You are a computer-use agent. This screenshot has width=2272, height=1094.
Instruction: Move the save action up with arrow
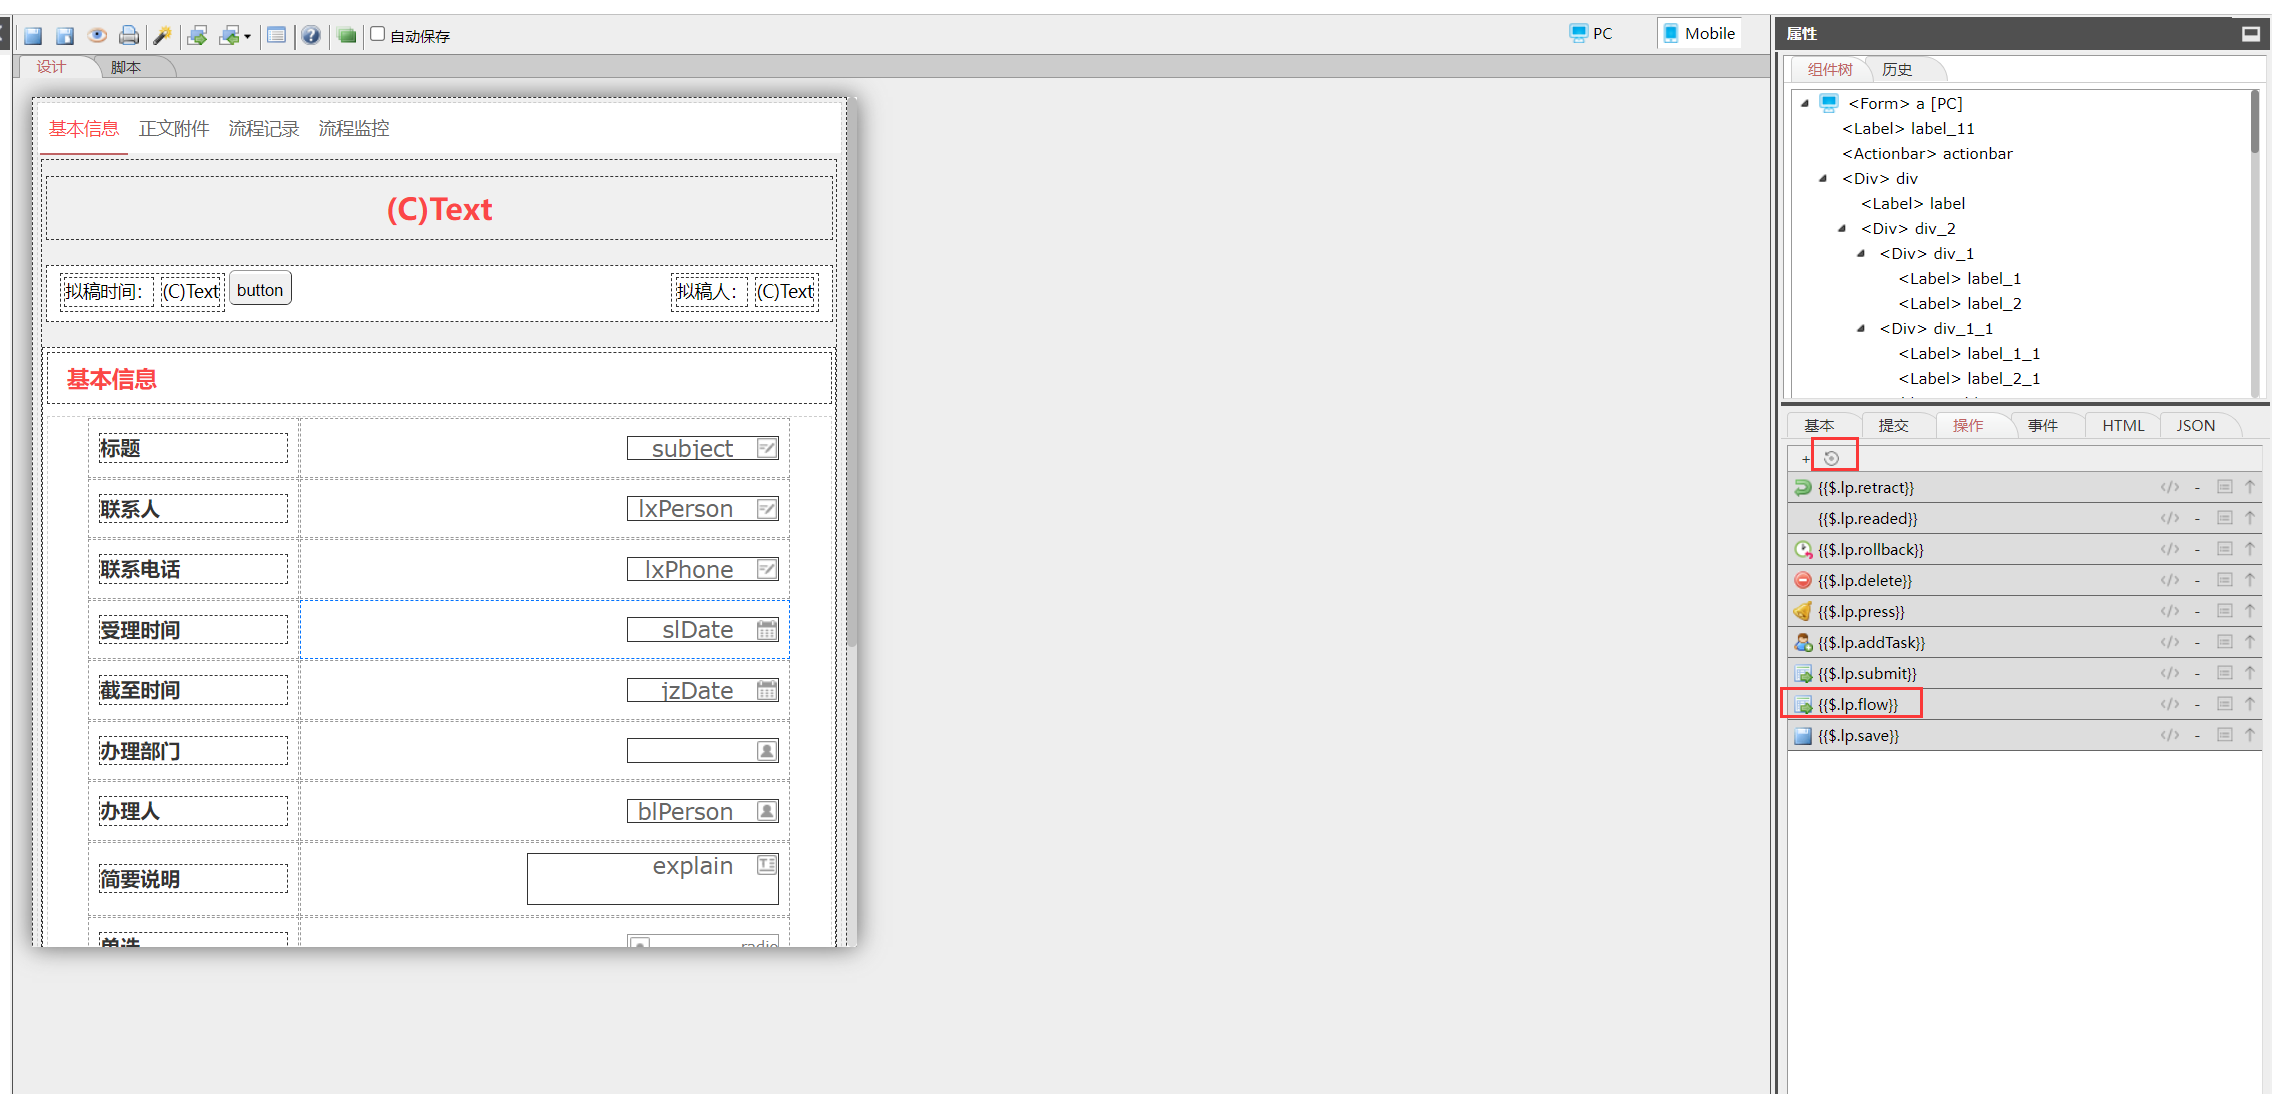click(2250, 735)
